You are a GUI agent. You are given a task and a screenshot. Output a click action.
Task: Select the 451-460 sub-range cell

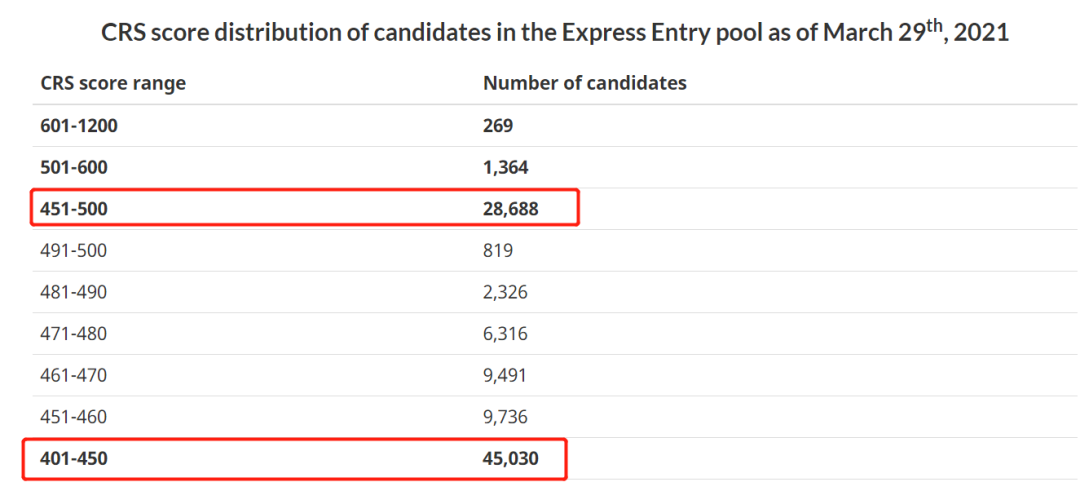pyautogui.click(x=74, y=417)
